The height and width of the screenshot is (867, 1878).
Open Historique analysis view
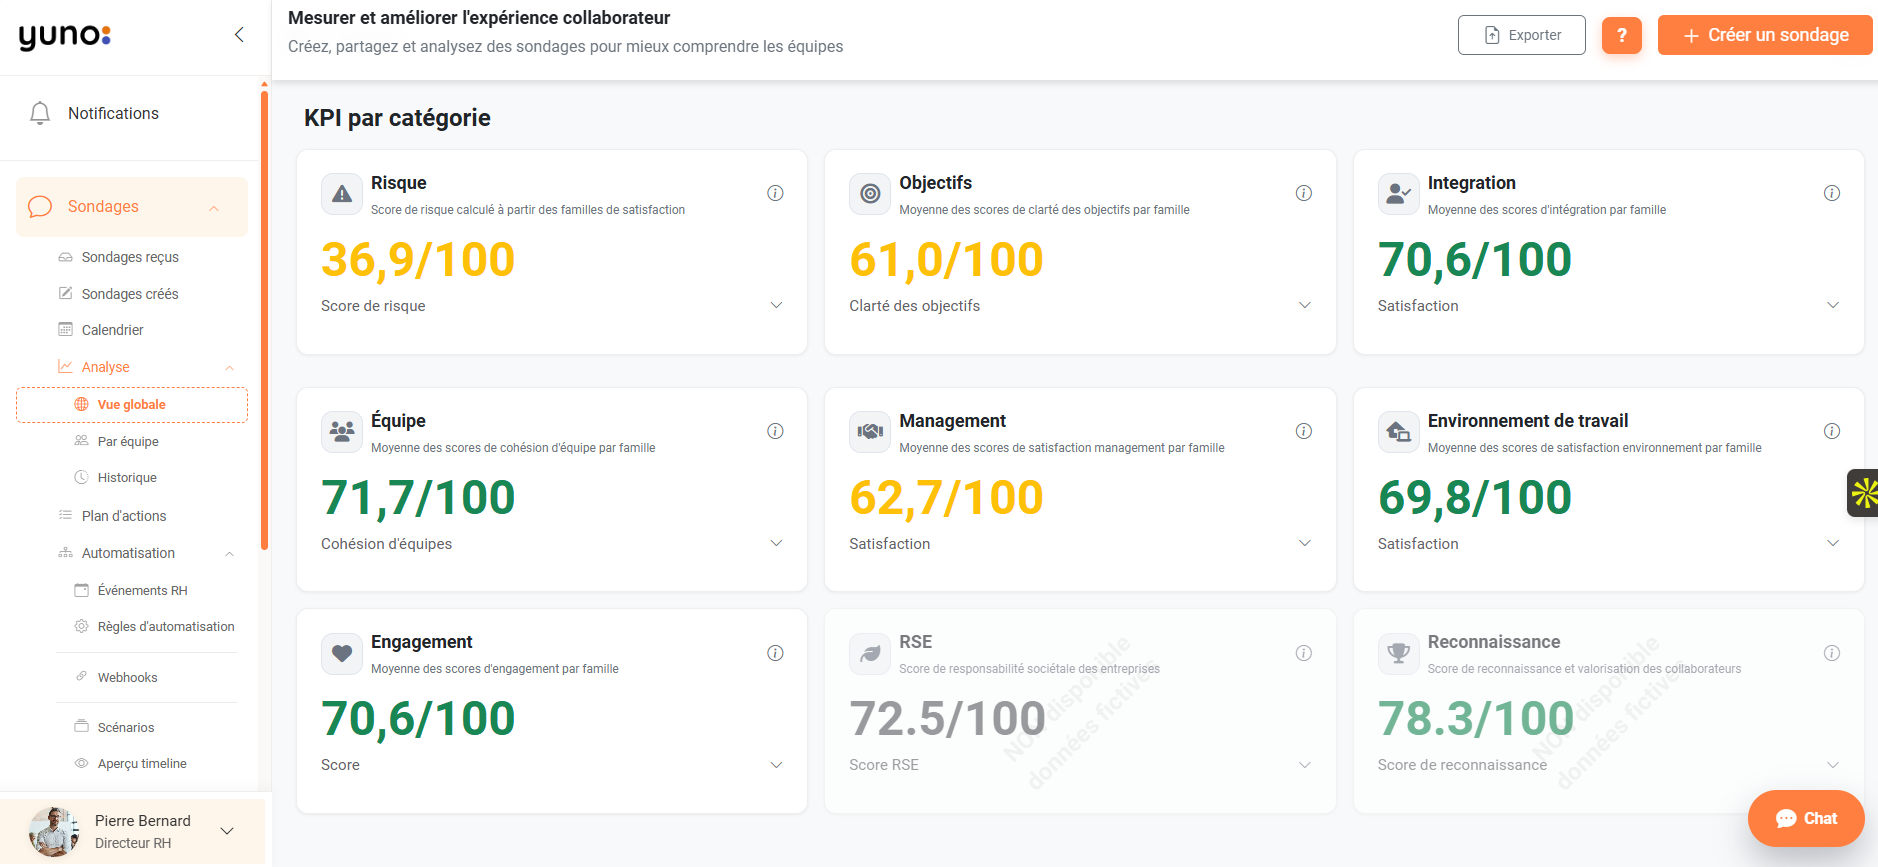pos(127,478)
